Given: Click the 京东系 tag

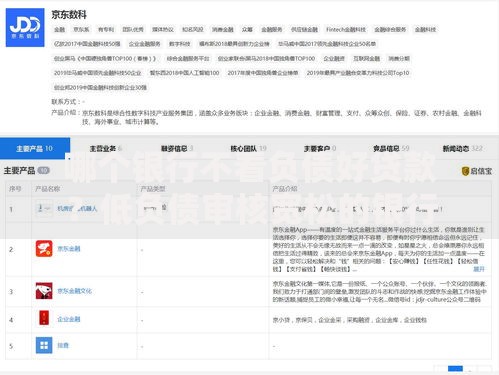Looking at the screenshot, I should click(x=81, y=30).
